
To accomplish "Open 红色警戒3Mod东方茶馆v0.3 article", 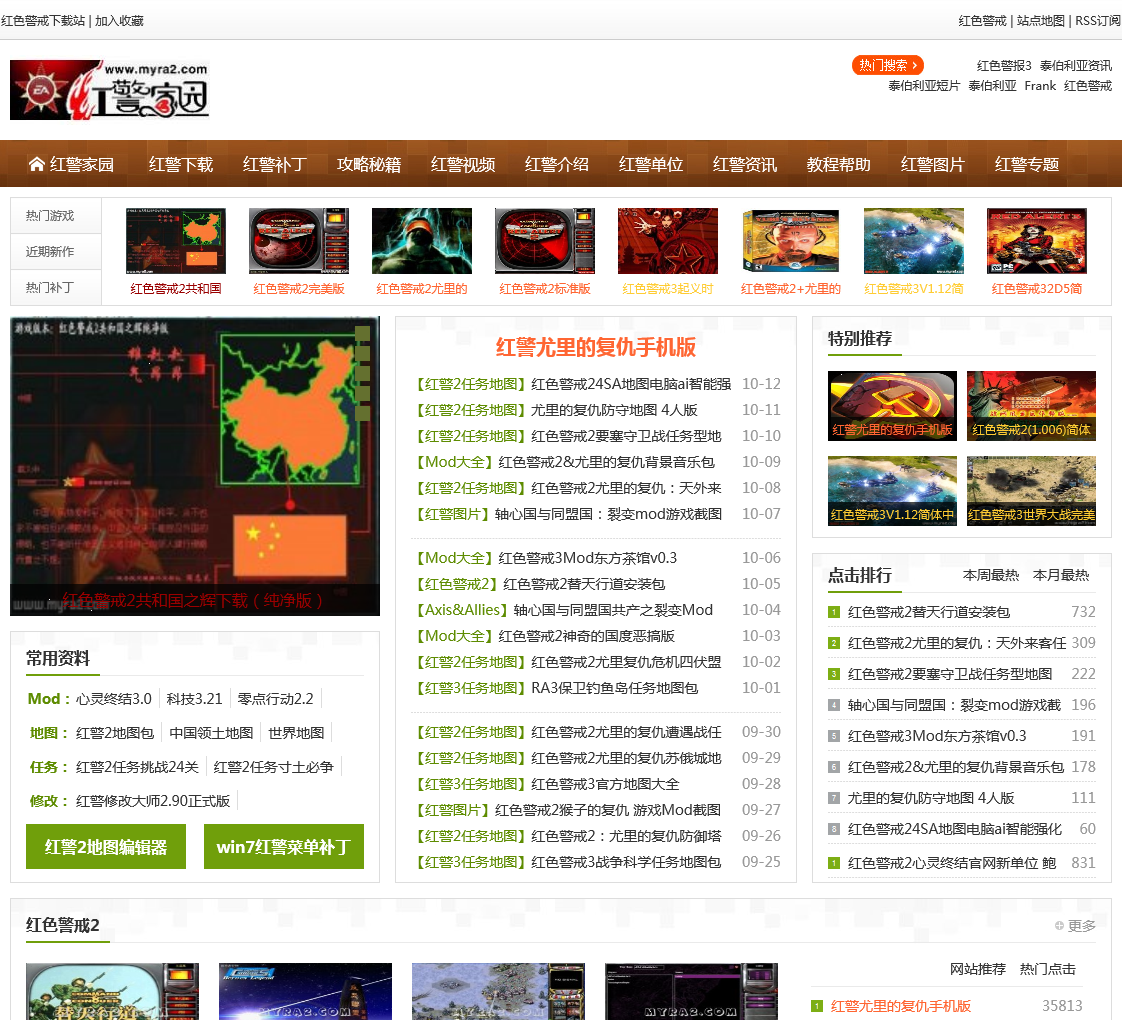I will (587, 558).
